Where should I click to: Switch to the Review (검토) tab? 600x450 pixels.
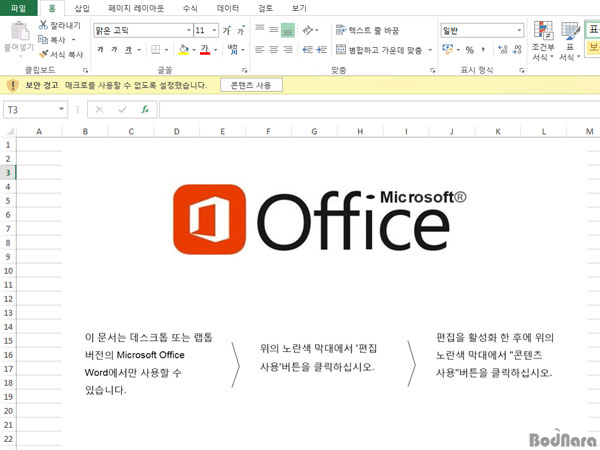coord(265,8)
